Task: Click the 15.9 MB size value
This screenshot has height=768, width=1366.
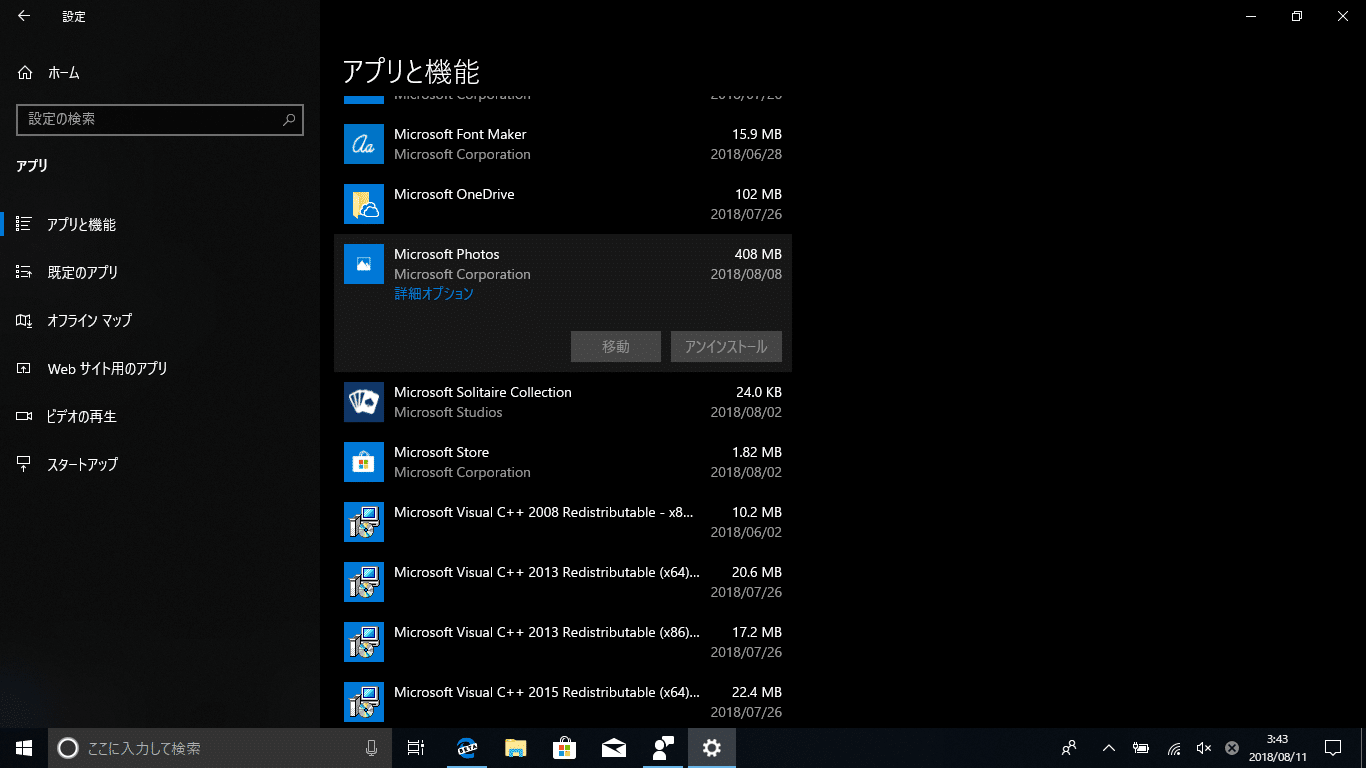Action: point(757,134)
